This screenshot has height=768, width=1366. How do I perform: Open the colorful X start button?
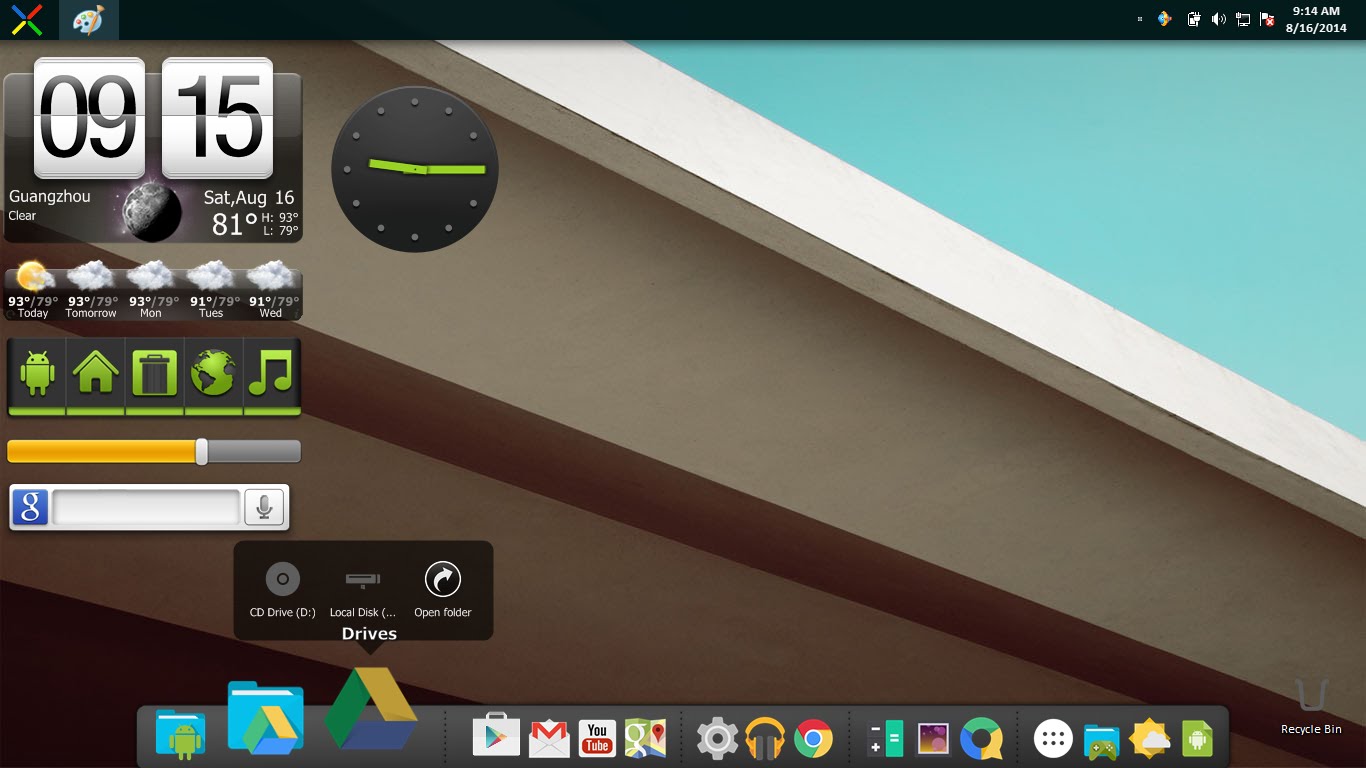(27, 20)
